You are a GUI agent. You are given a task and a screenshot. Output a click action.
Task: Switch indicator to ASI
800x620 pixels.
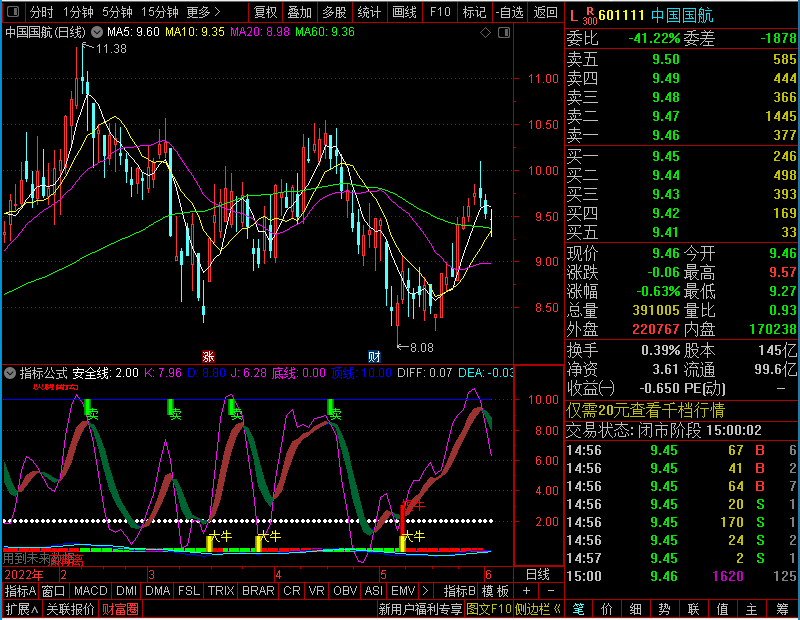coord(373,591)
